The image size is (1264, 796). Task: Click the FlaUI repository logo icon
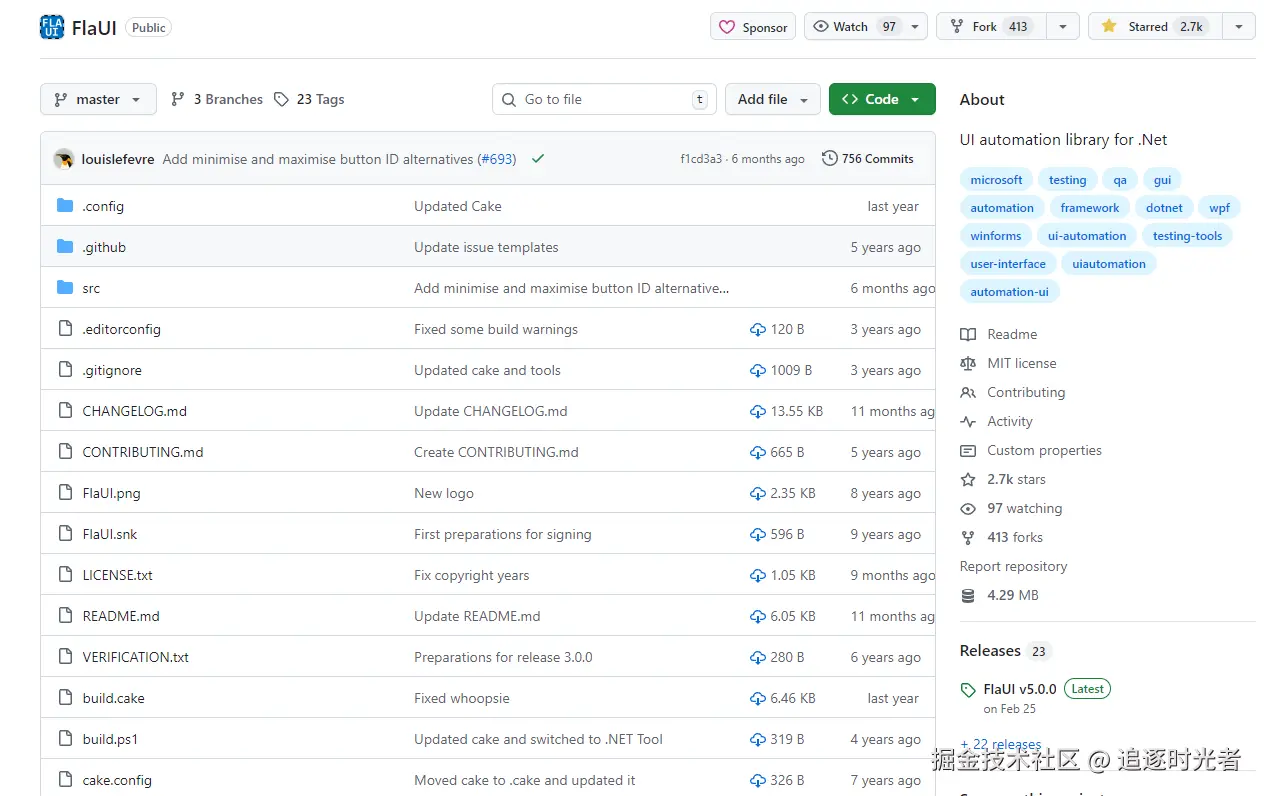52,27
